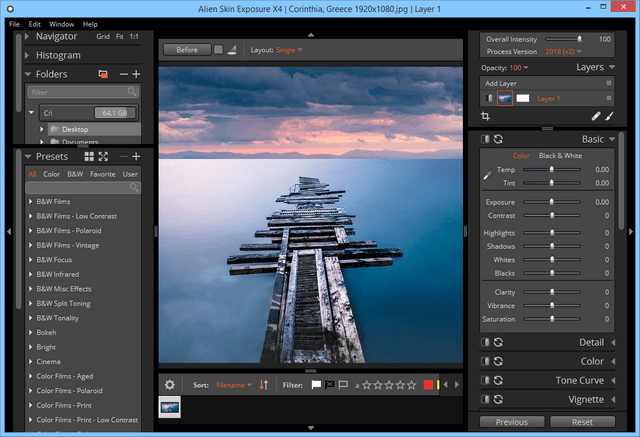Open the Layout Single dropdown
640x437 pixels.
289,49
